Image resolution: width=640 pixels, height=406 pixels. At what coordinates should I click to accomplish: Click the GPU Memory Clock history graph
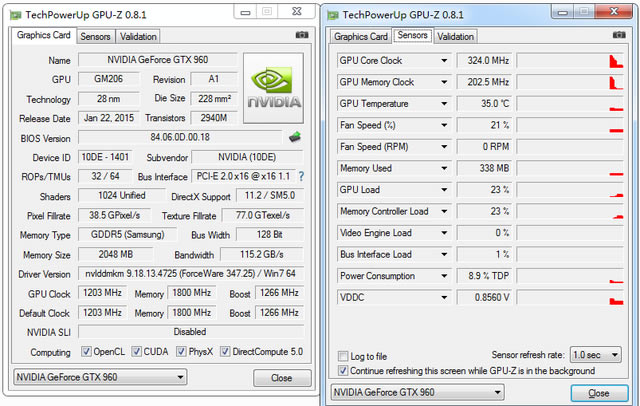coord(570,82)
